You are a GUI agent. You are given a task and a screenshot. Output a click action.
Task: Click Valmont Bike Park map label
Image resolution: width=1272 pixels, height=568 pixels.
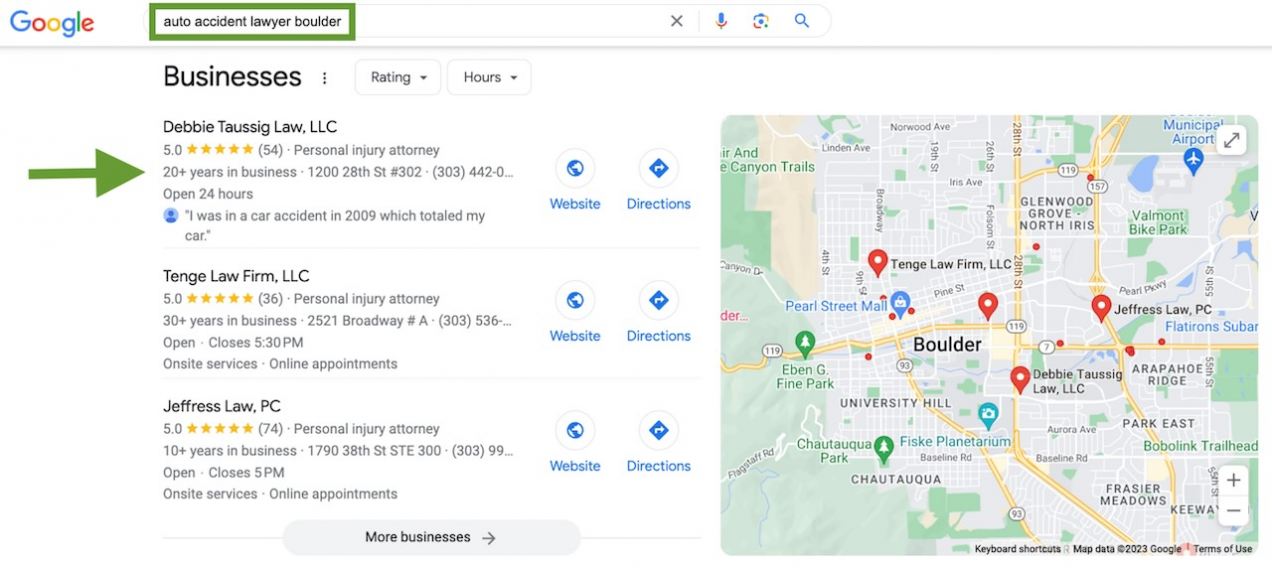[x=1158, y=222]
